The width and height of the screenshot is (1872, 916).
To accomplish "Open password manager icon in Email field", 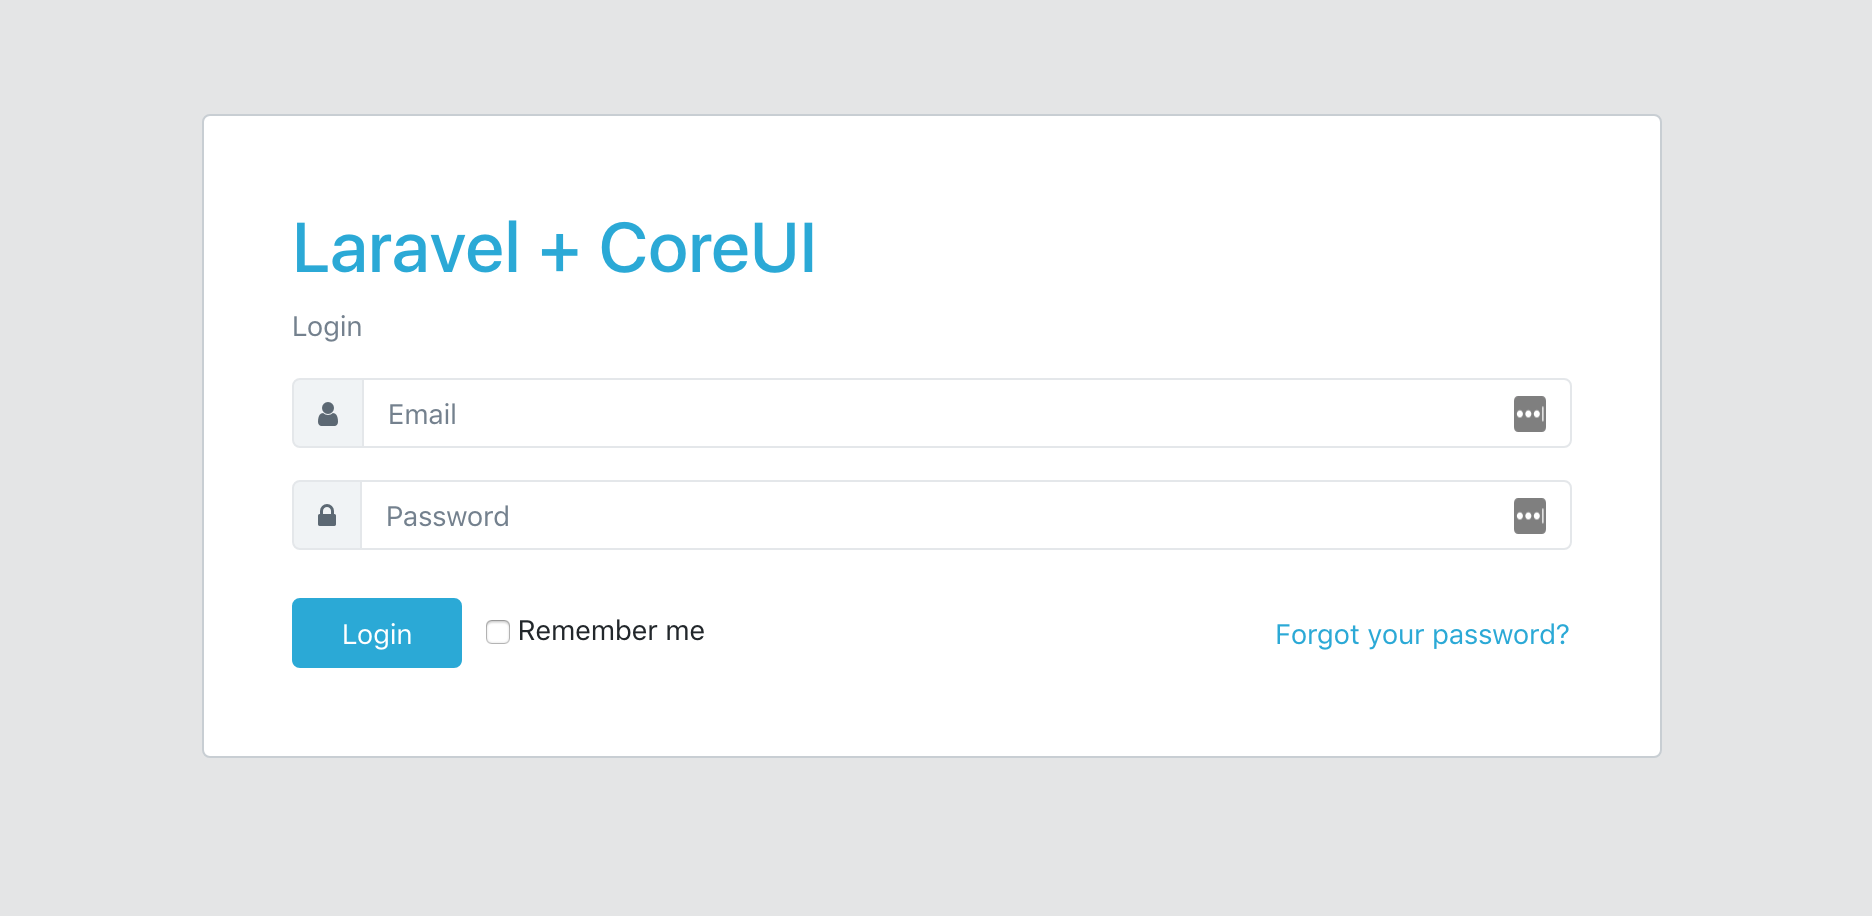I will coord(1529,414).
